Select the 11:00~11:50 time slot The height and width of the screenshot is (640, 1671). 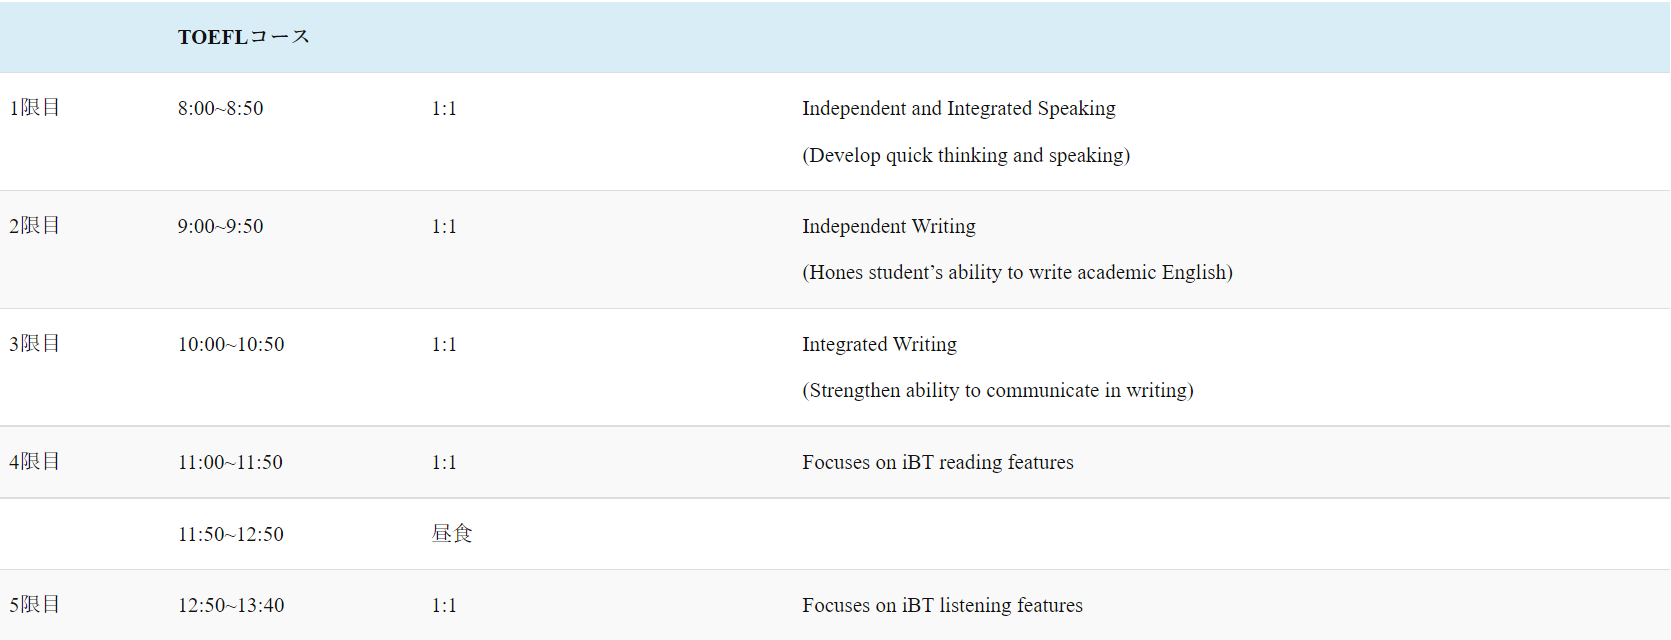[230, 462]
